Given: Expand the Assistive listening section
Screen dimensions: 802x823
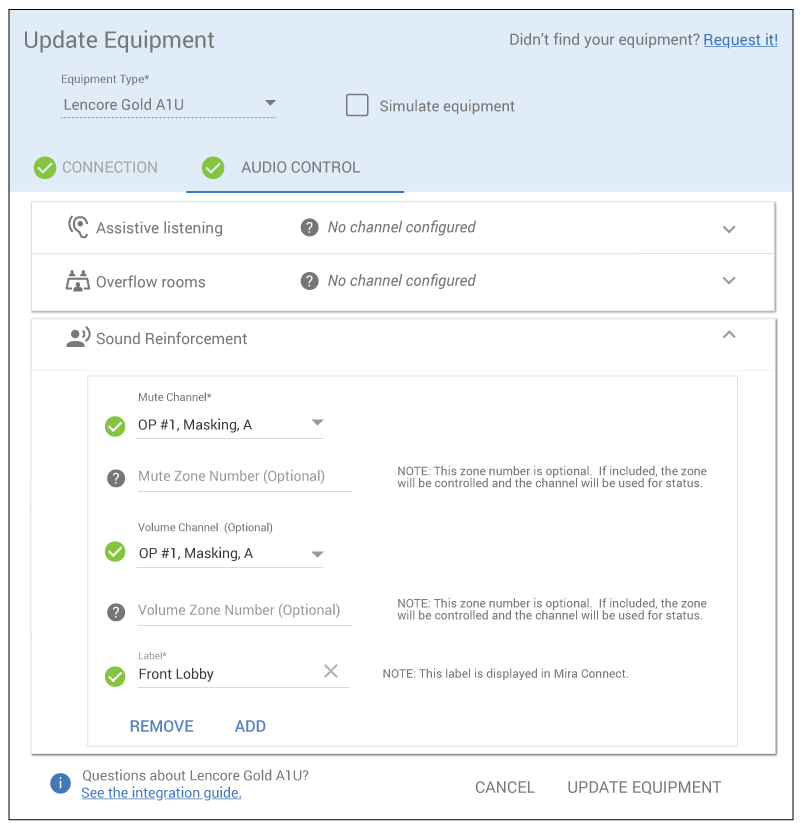Looking at the screenshot, I should (x=729, y=228).
